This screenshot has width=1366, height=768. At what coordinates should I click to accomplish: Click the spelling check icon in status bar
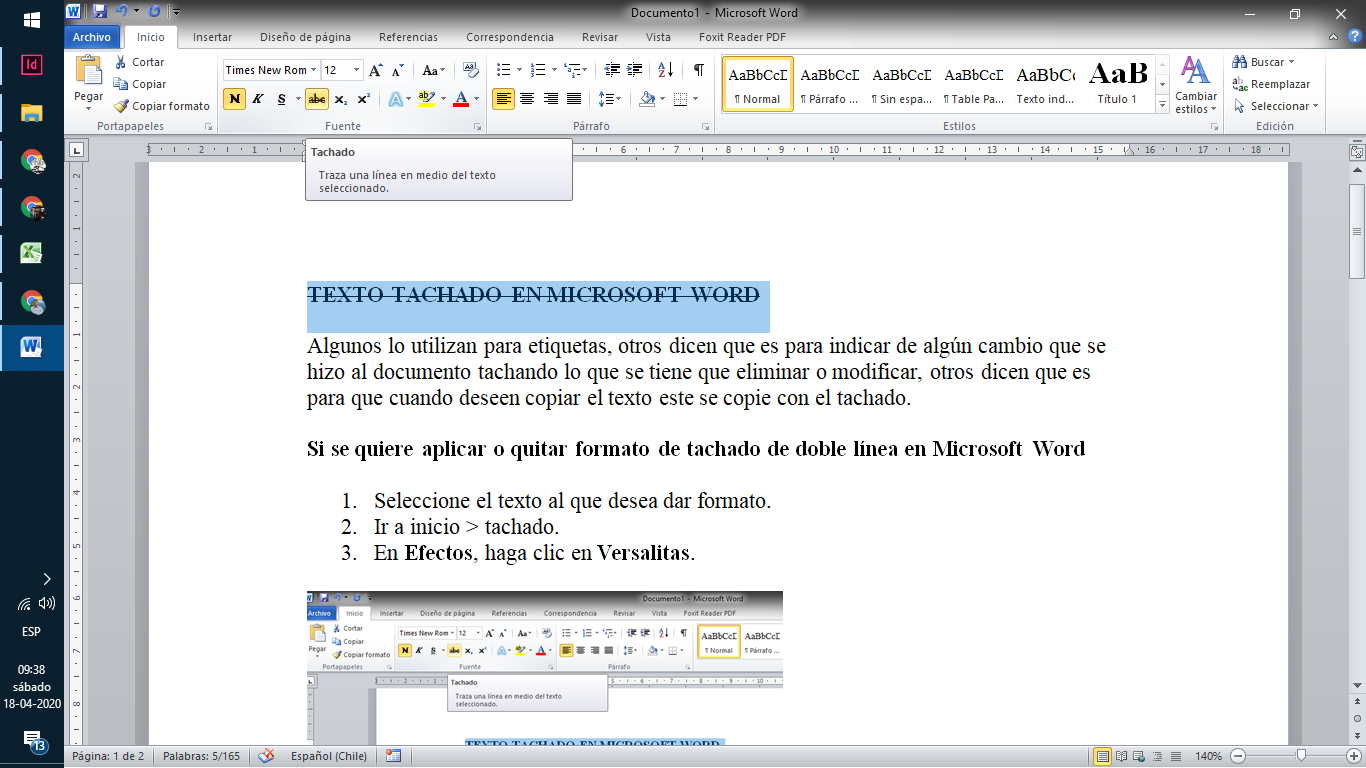(x=266, y=756)
